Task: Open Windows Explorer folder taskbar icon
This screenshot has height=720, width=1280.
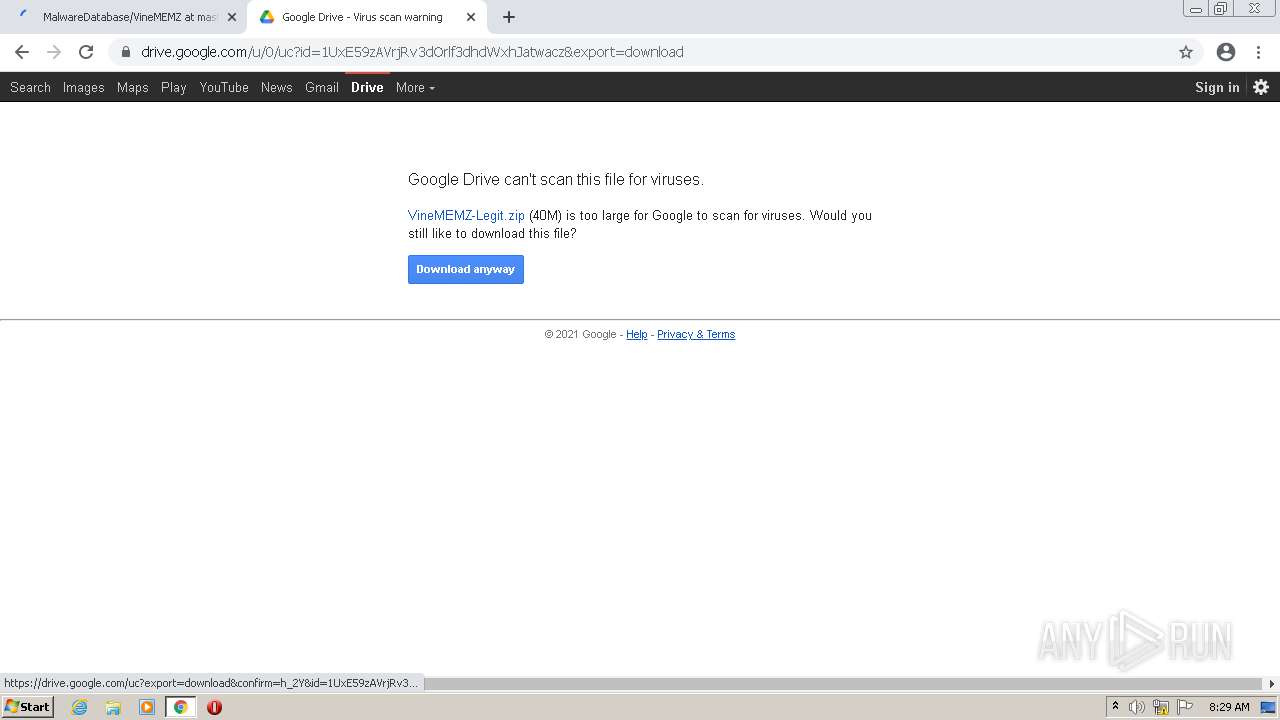Action: (x=113, y=707)
